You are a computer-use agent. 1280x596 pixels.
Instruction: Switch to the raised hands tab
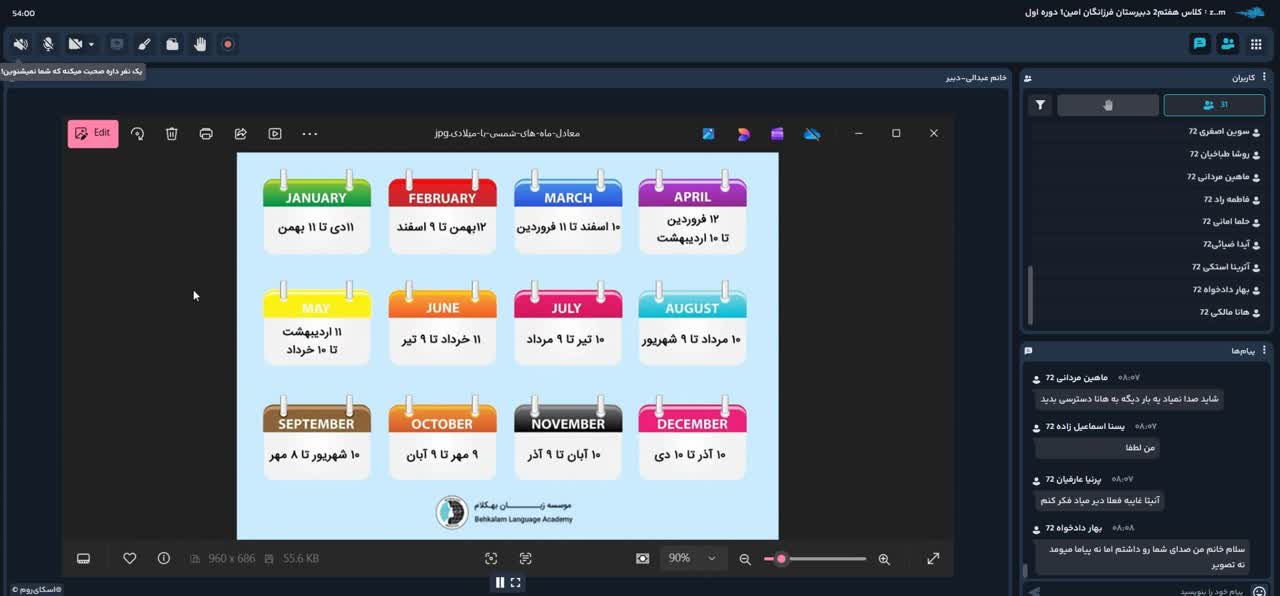tap(1108, 105)
